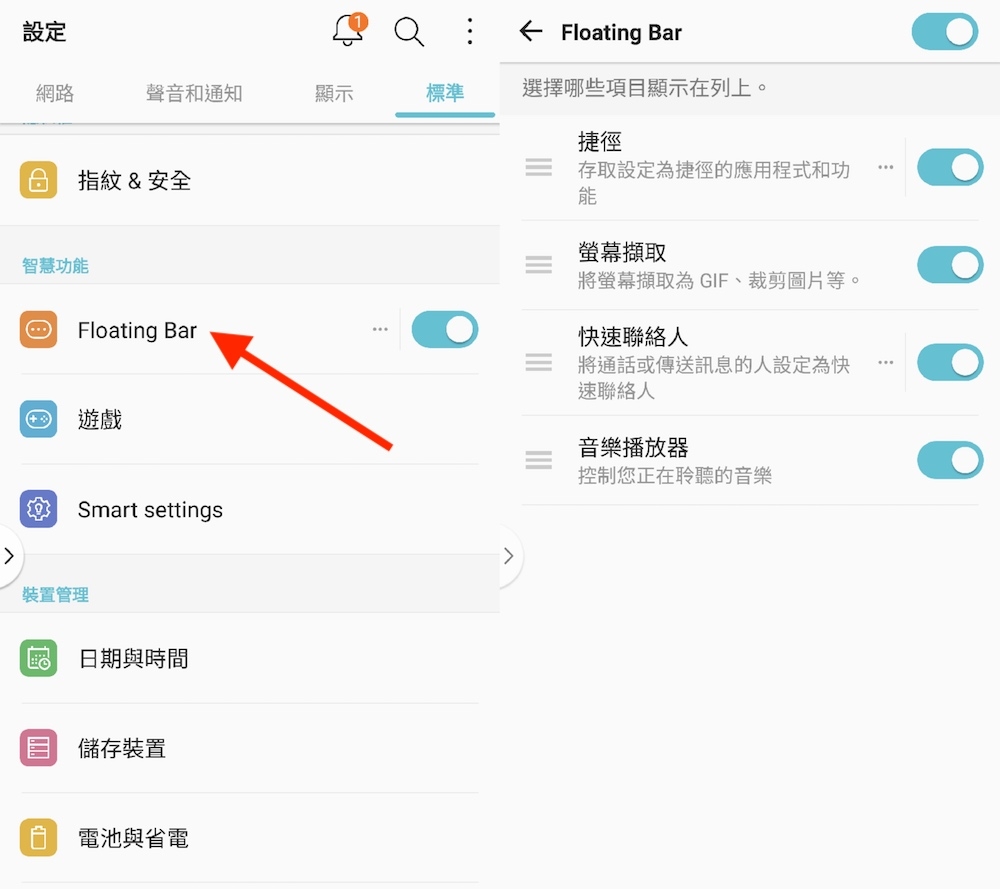The image size is (1000, 889).
Task: Toggle Floating Bar switch in settings list
Action: 445,329
